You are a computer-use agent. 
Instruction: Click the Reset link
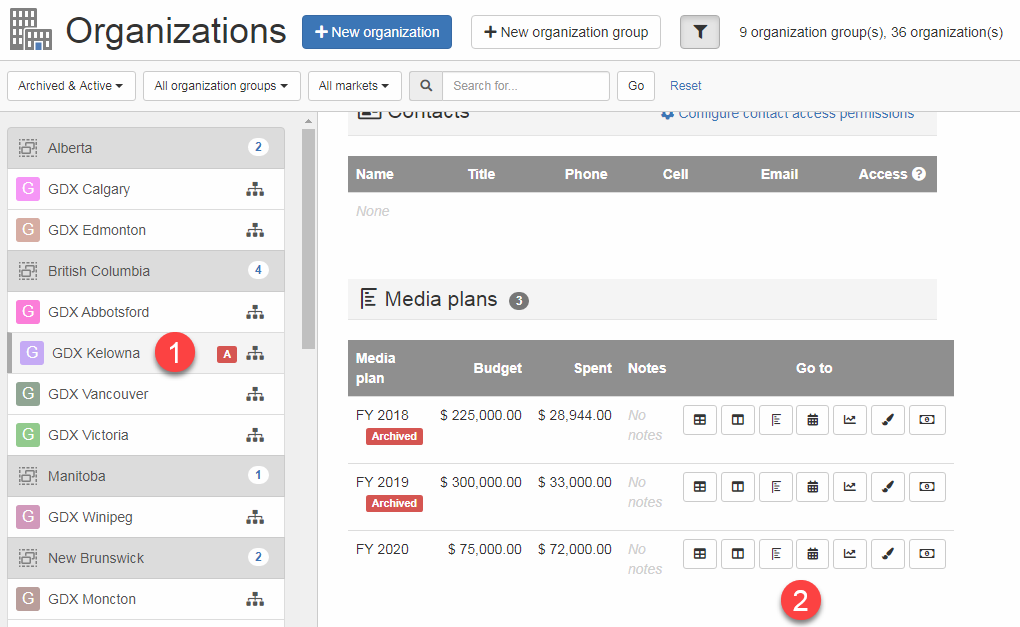coord(685,86)
